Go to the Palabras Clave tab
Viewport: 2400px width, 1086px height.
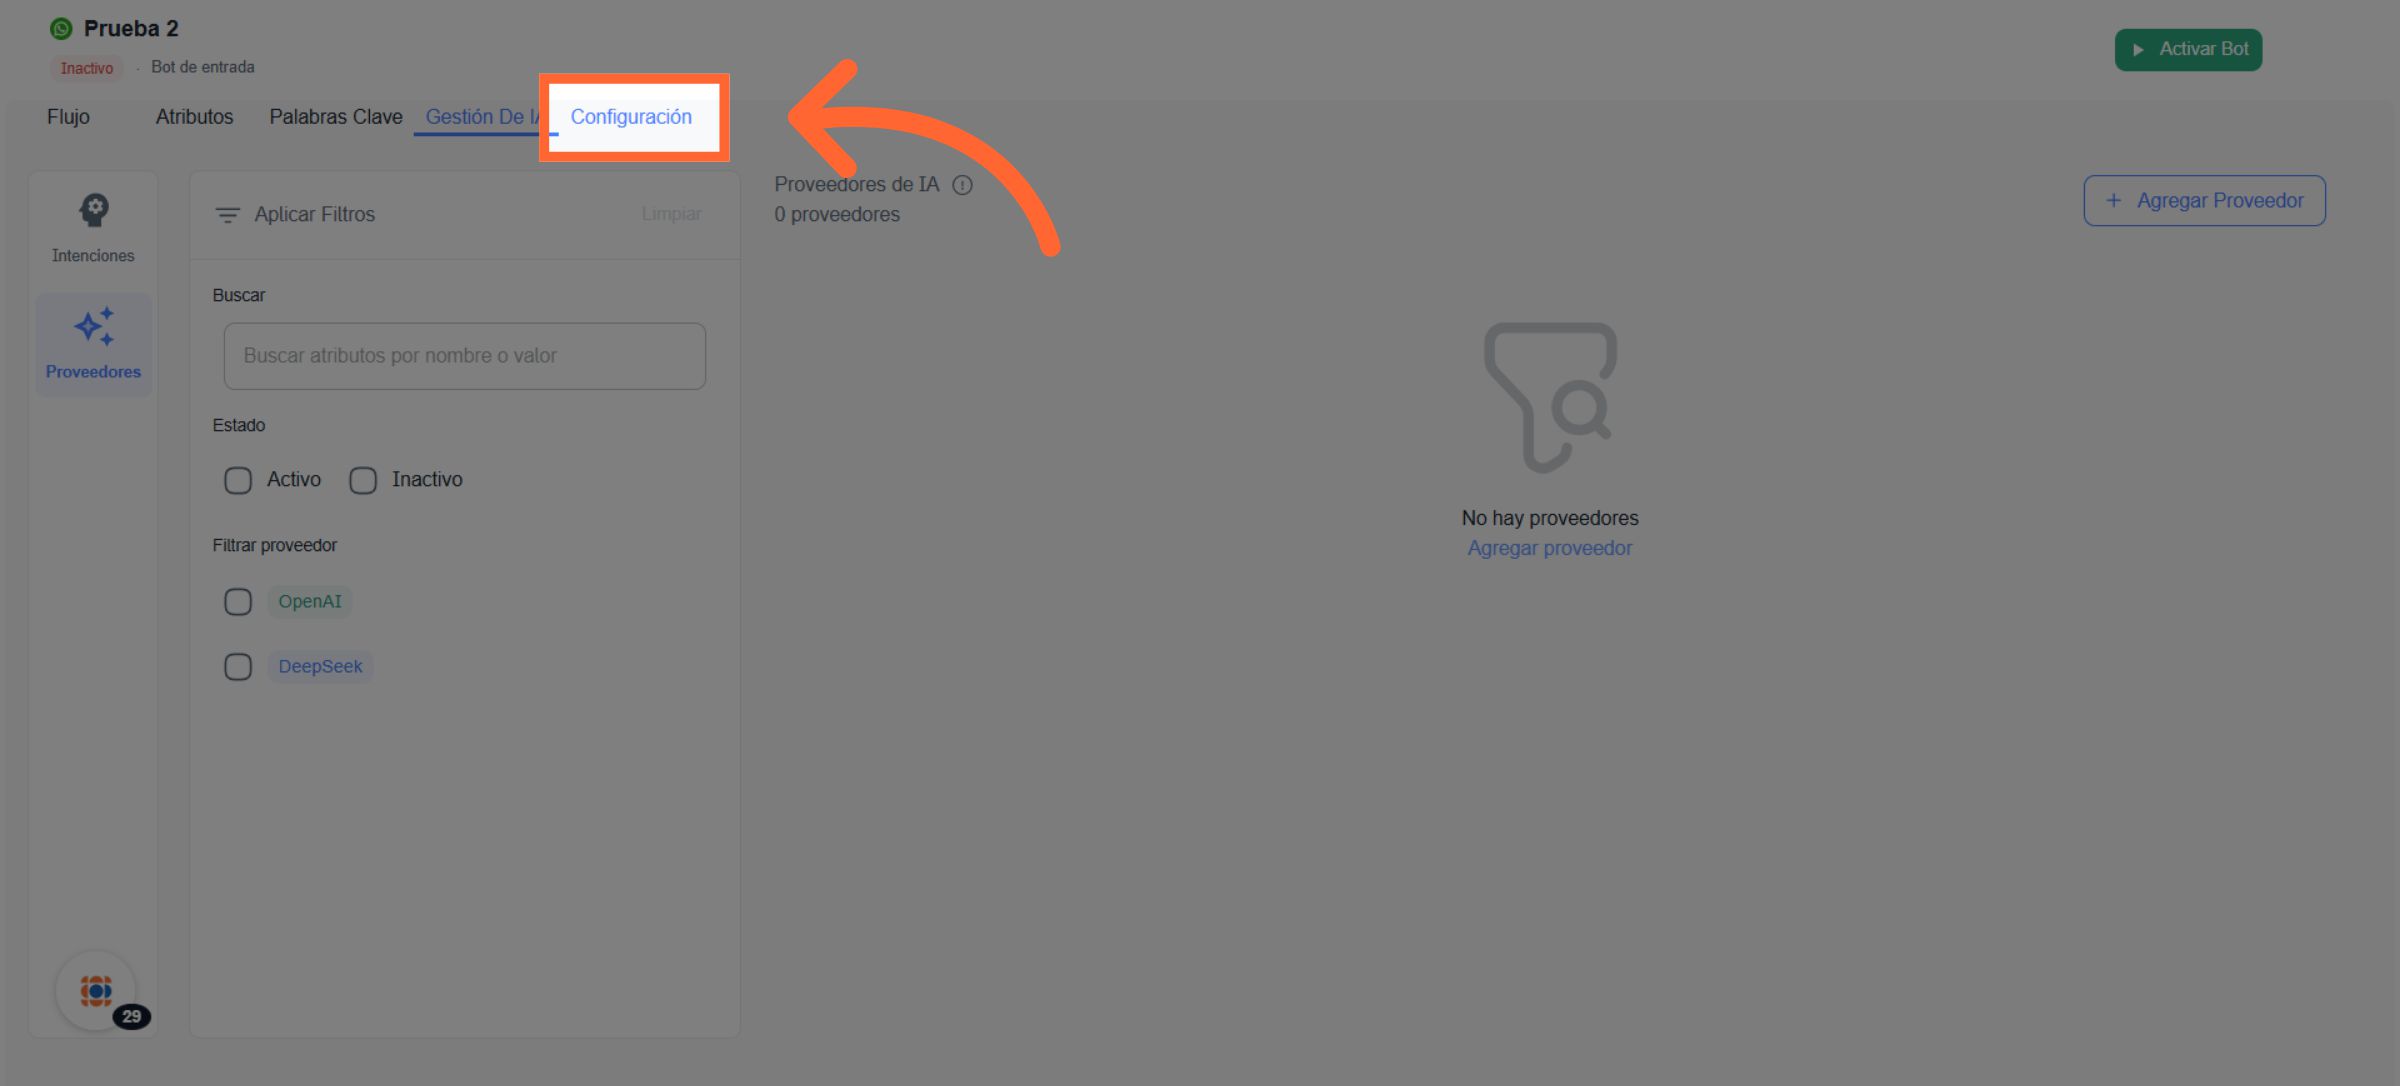[x=336, y=117]
